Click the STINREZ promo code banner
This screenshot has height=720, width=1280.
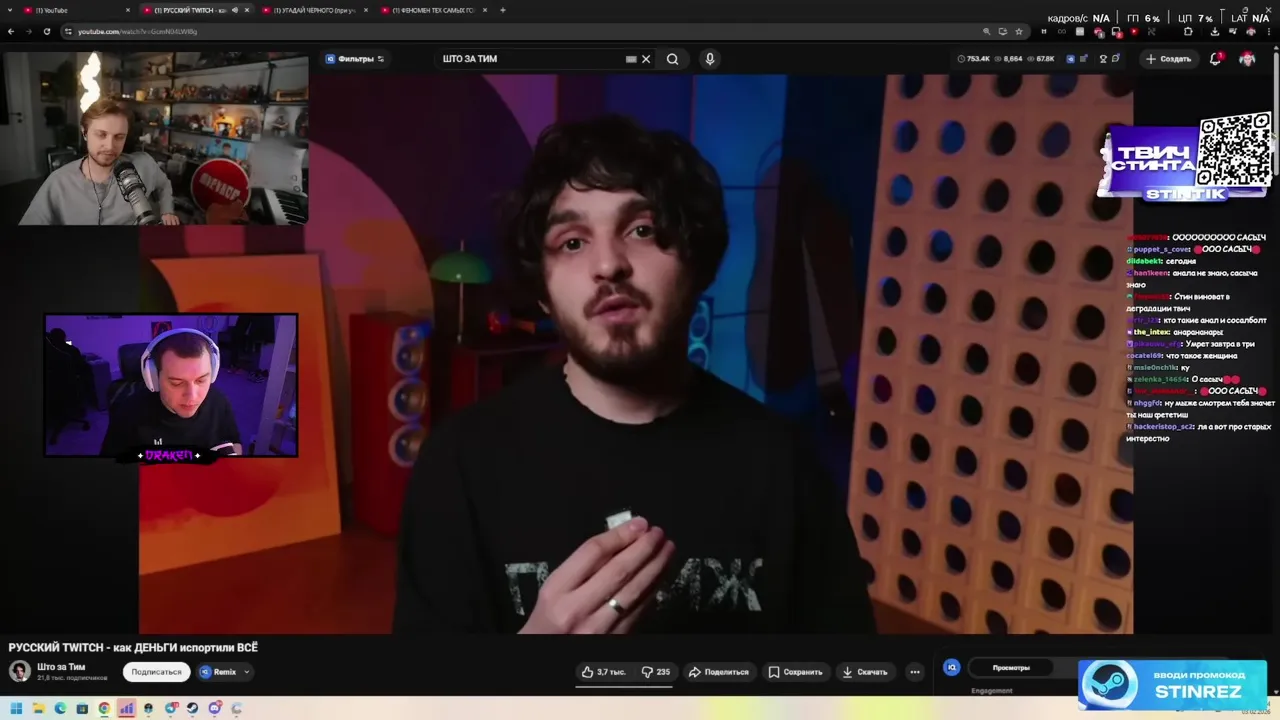(1172, 684)
